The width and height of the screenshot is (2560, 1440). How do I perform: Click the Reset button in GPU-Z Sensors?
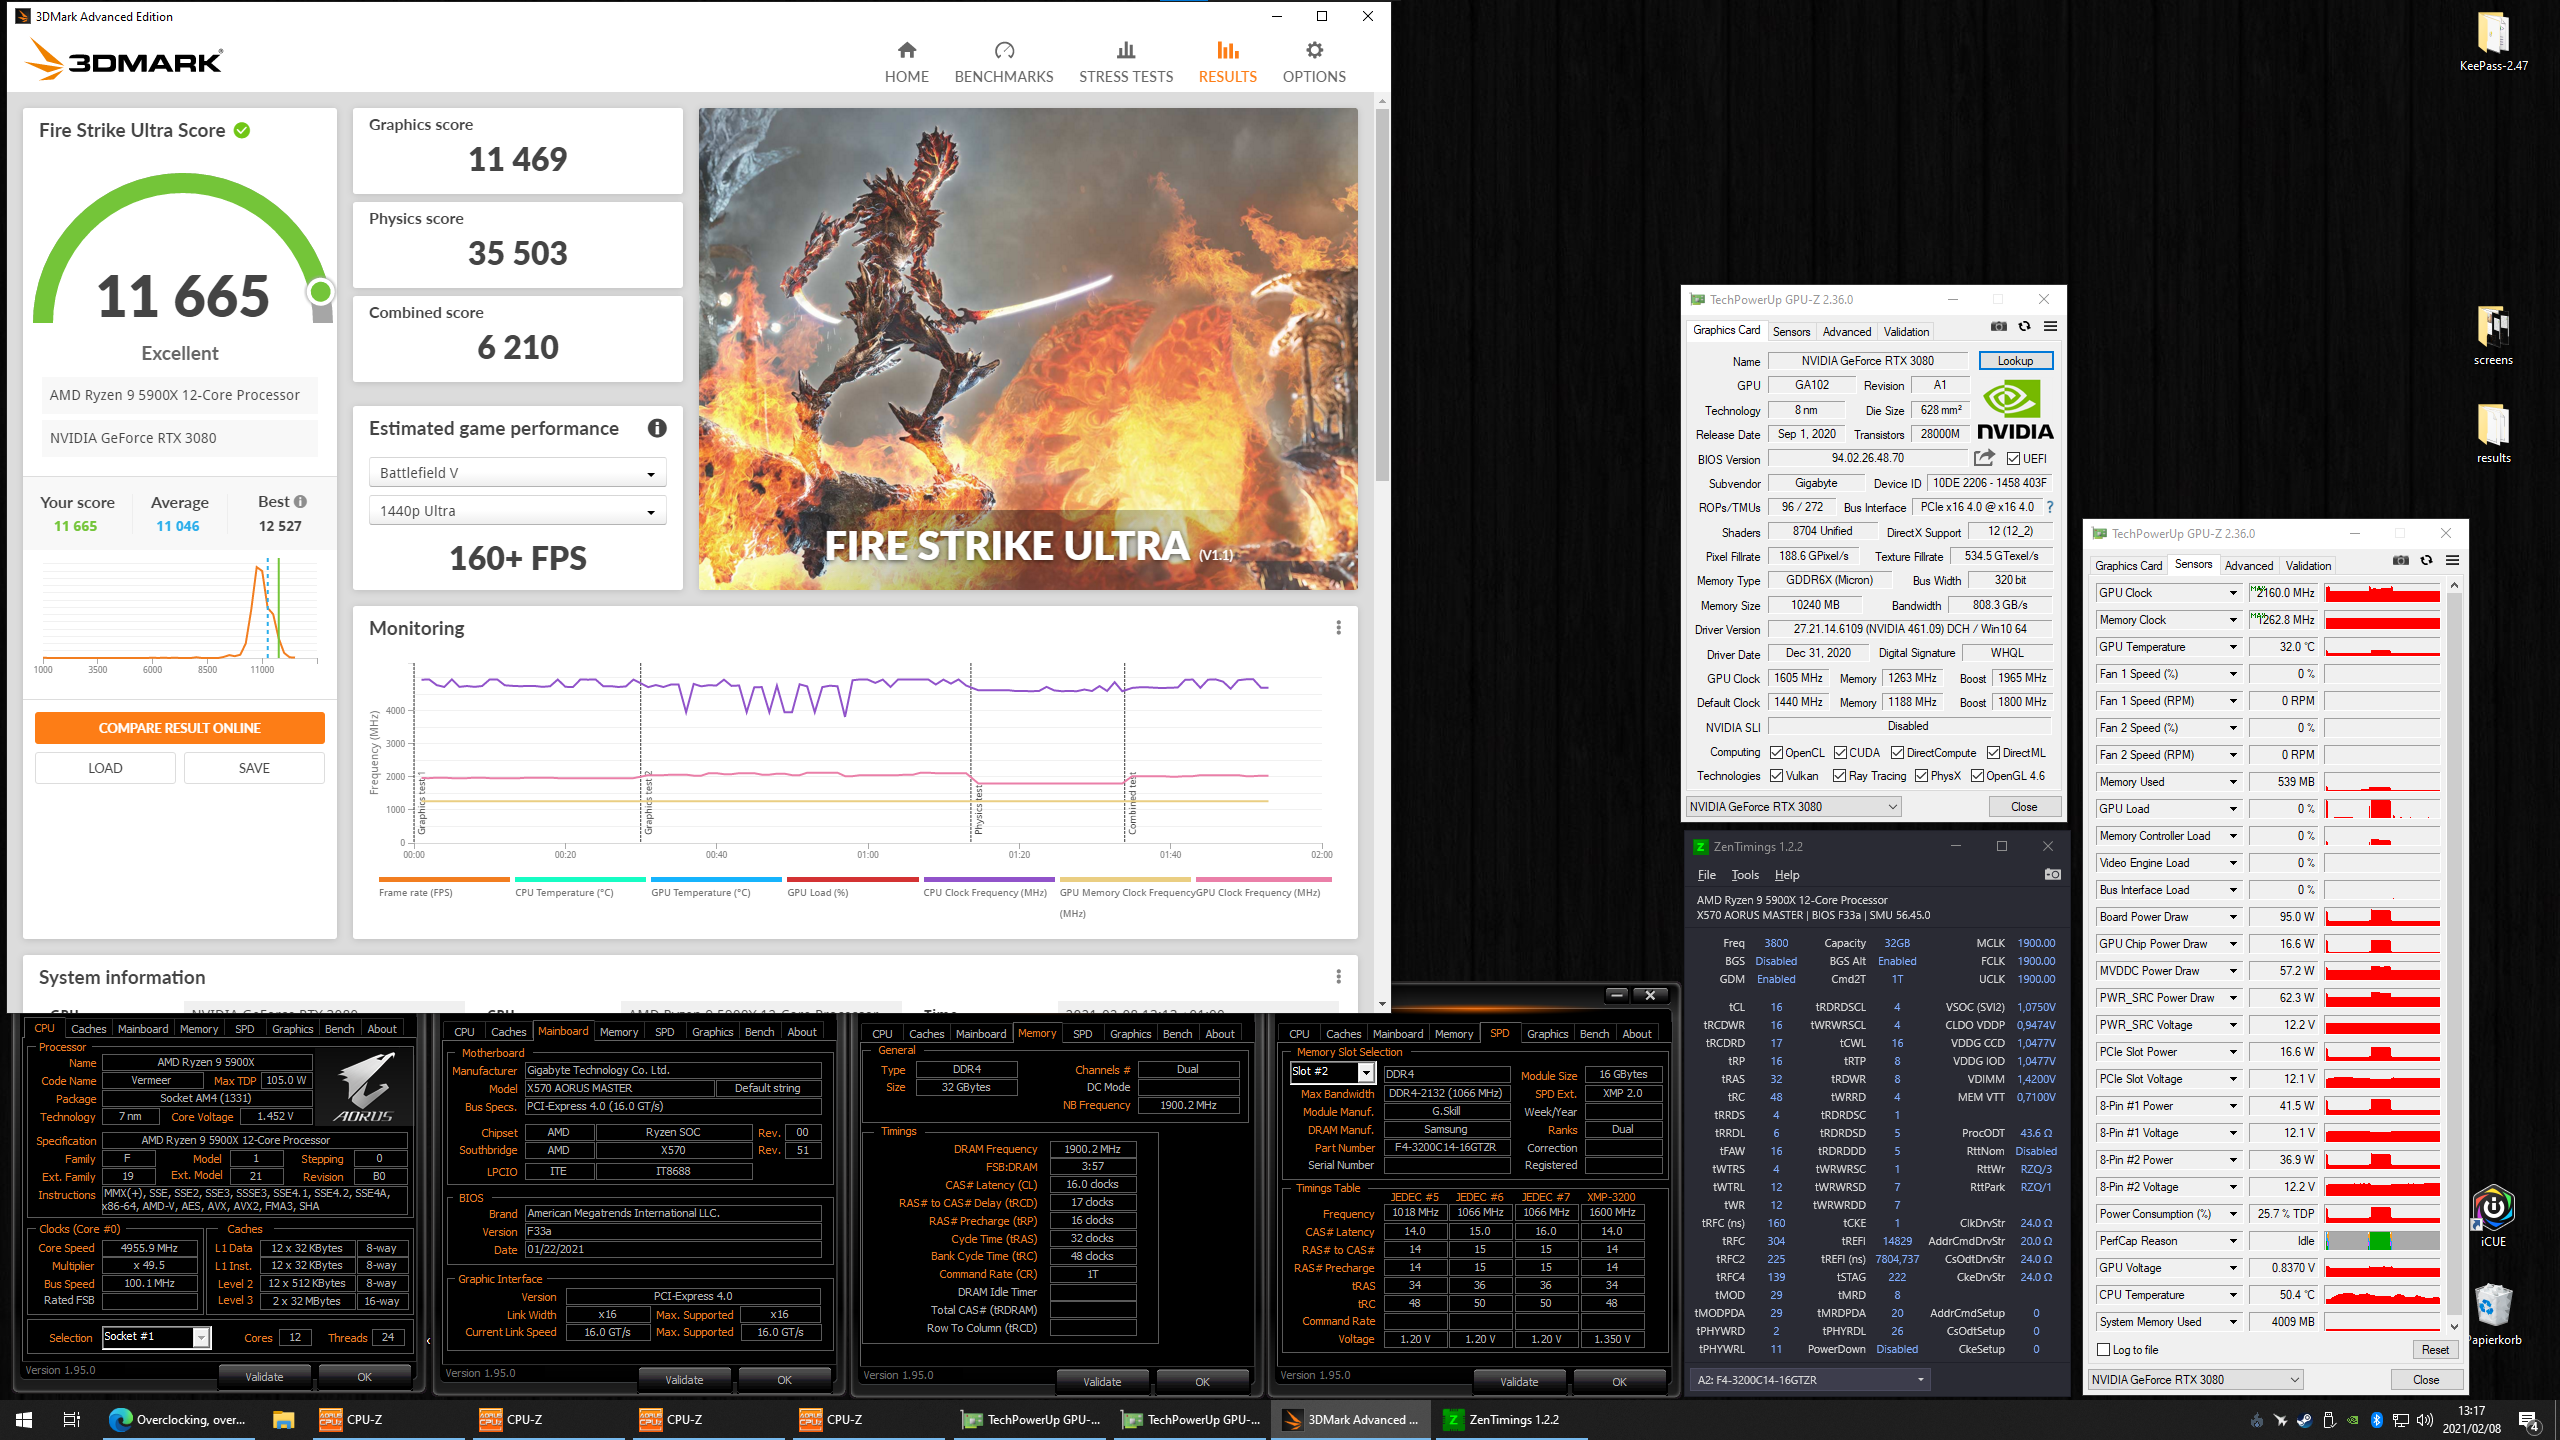[2435, 1350]
